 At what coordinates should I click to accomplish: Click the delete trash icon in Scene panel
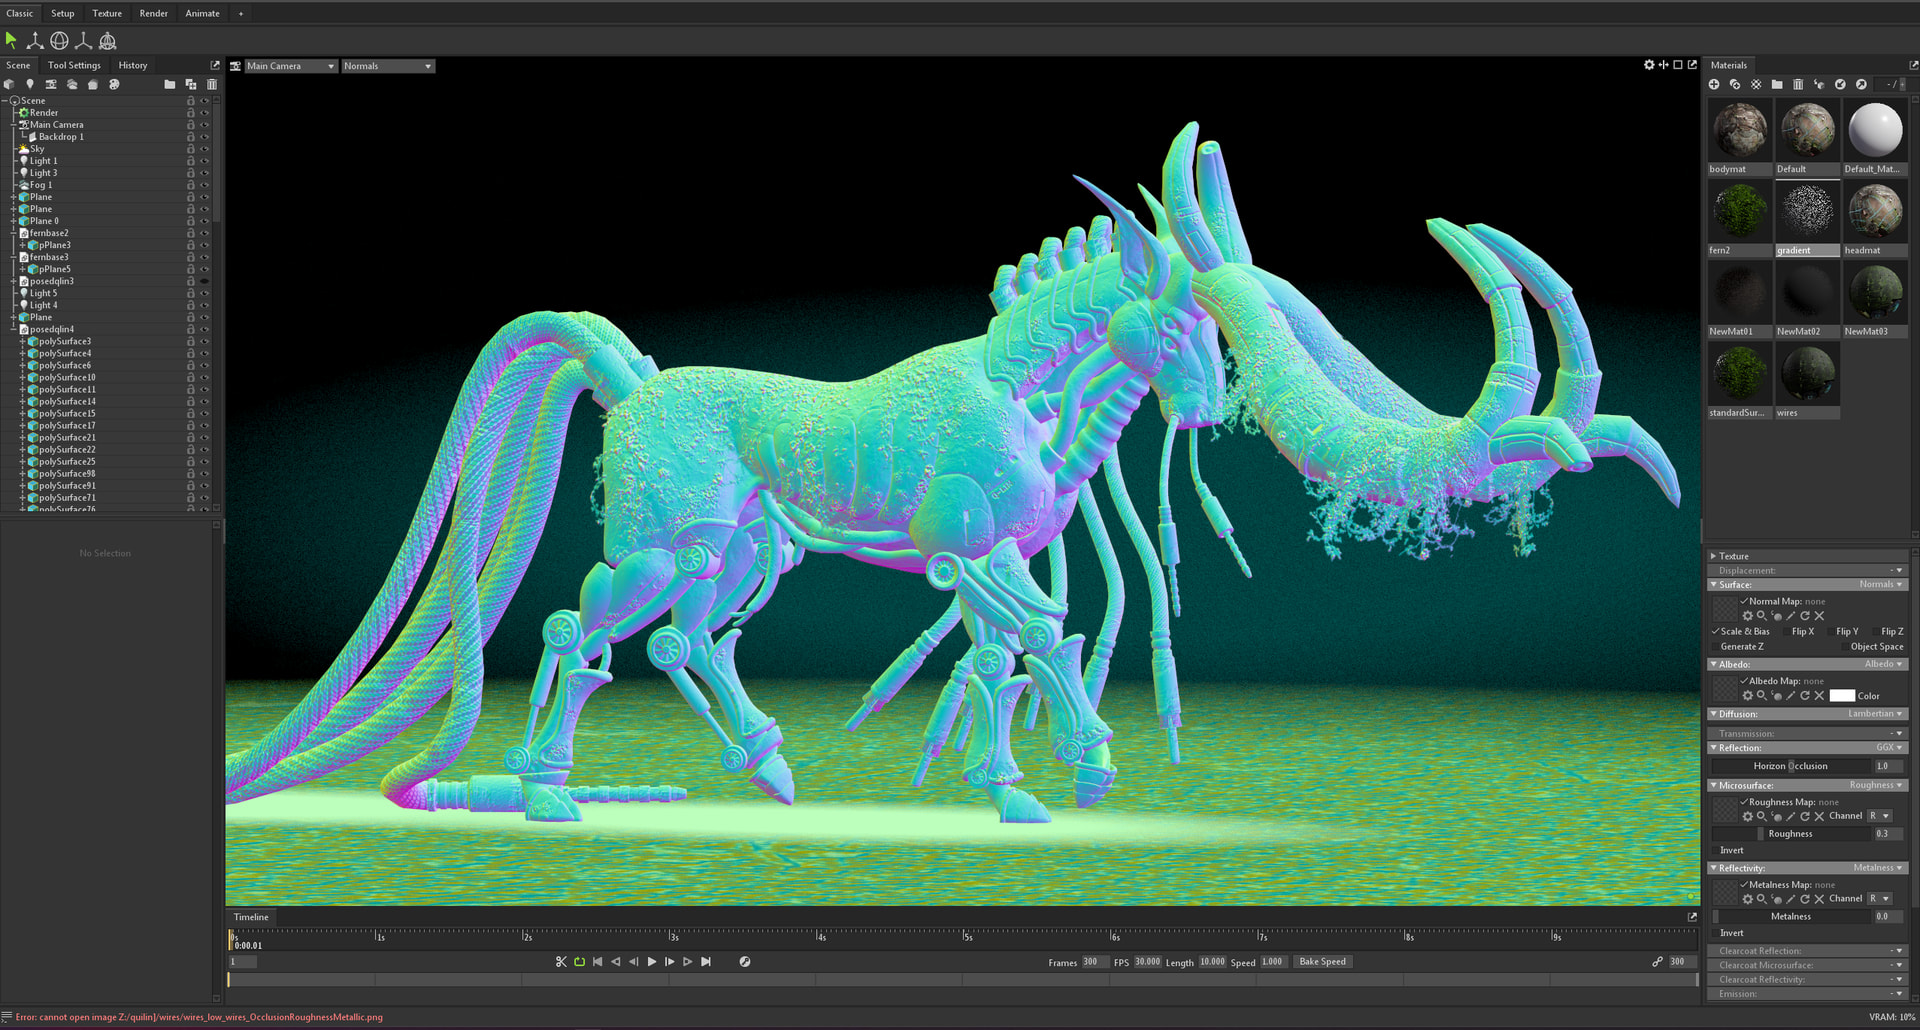point(212,85)
